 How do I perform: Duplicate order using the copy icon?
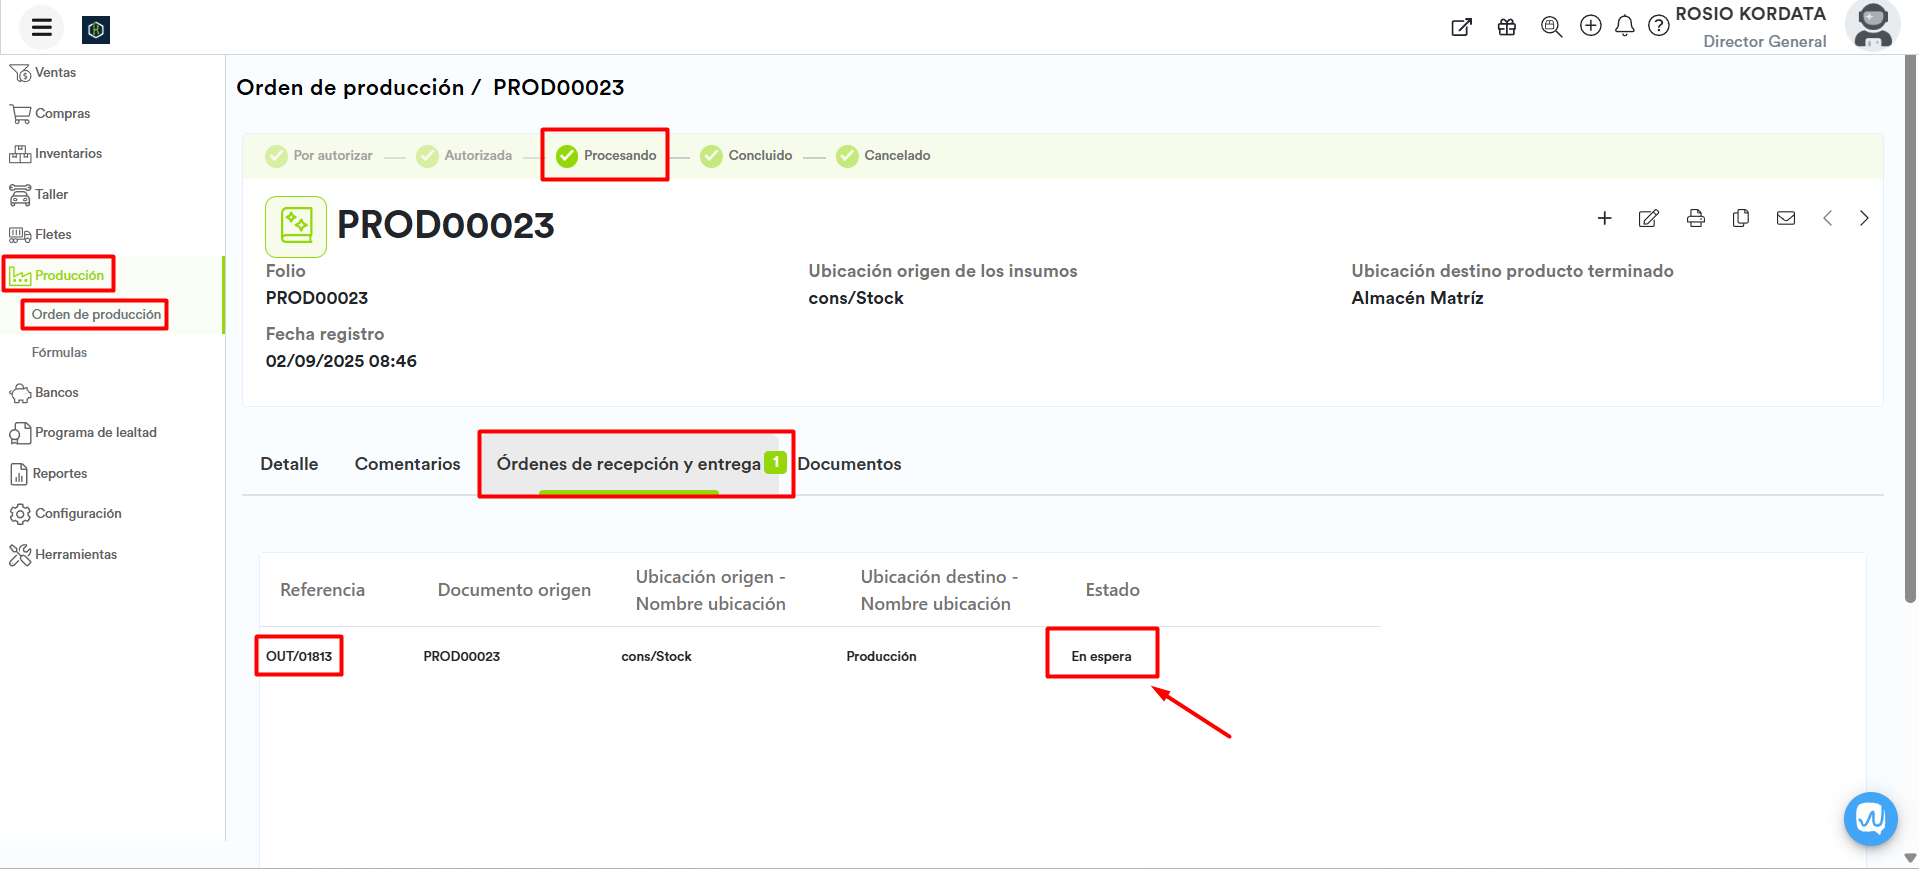pos(1740,218)
